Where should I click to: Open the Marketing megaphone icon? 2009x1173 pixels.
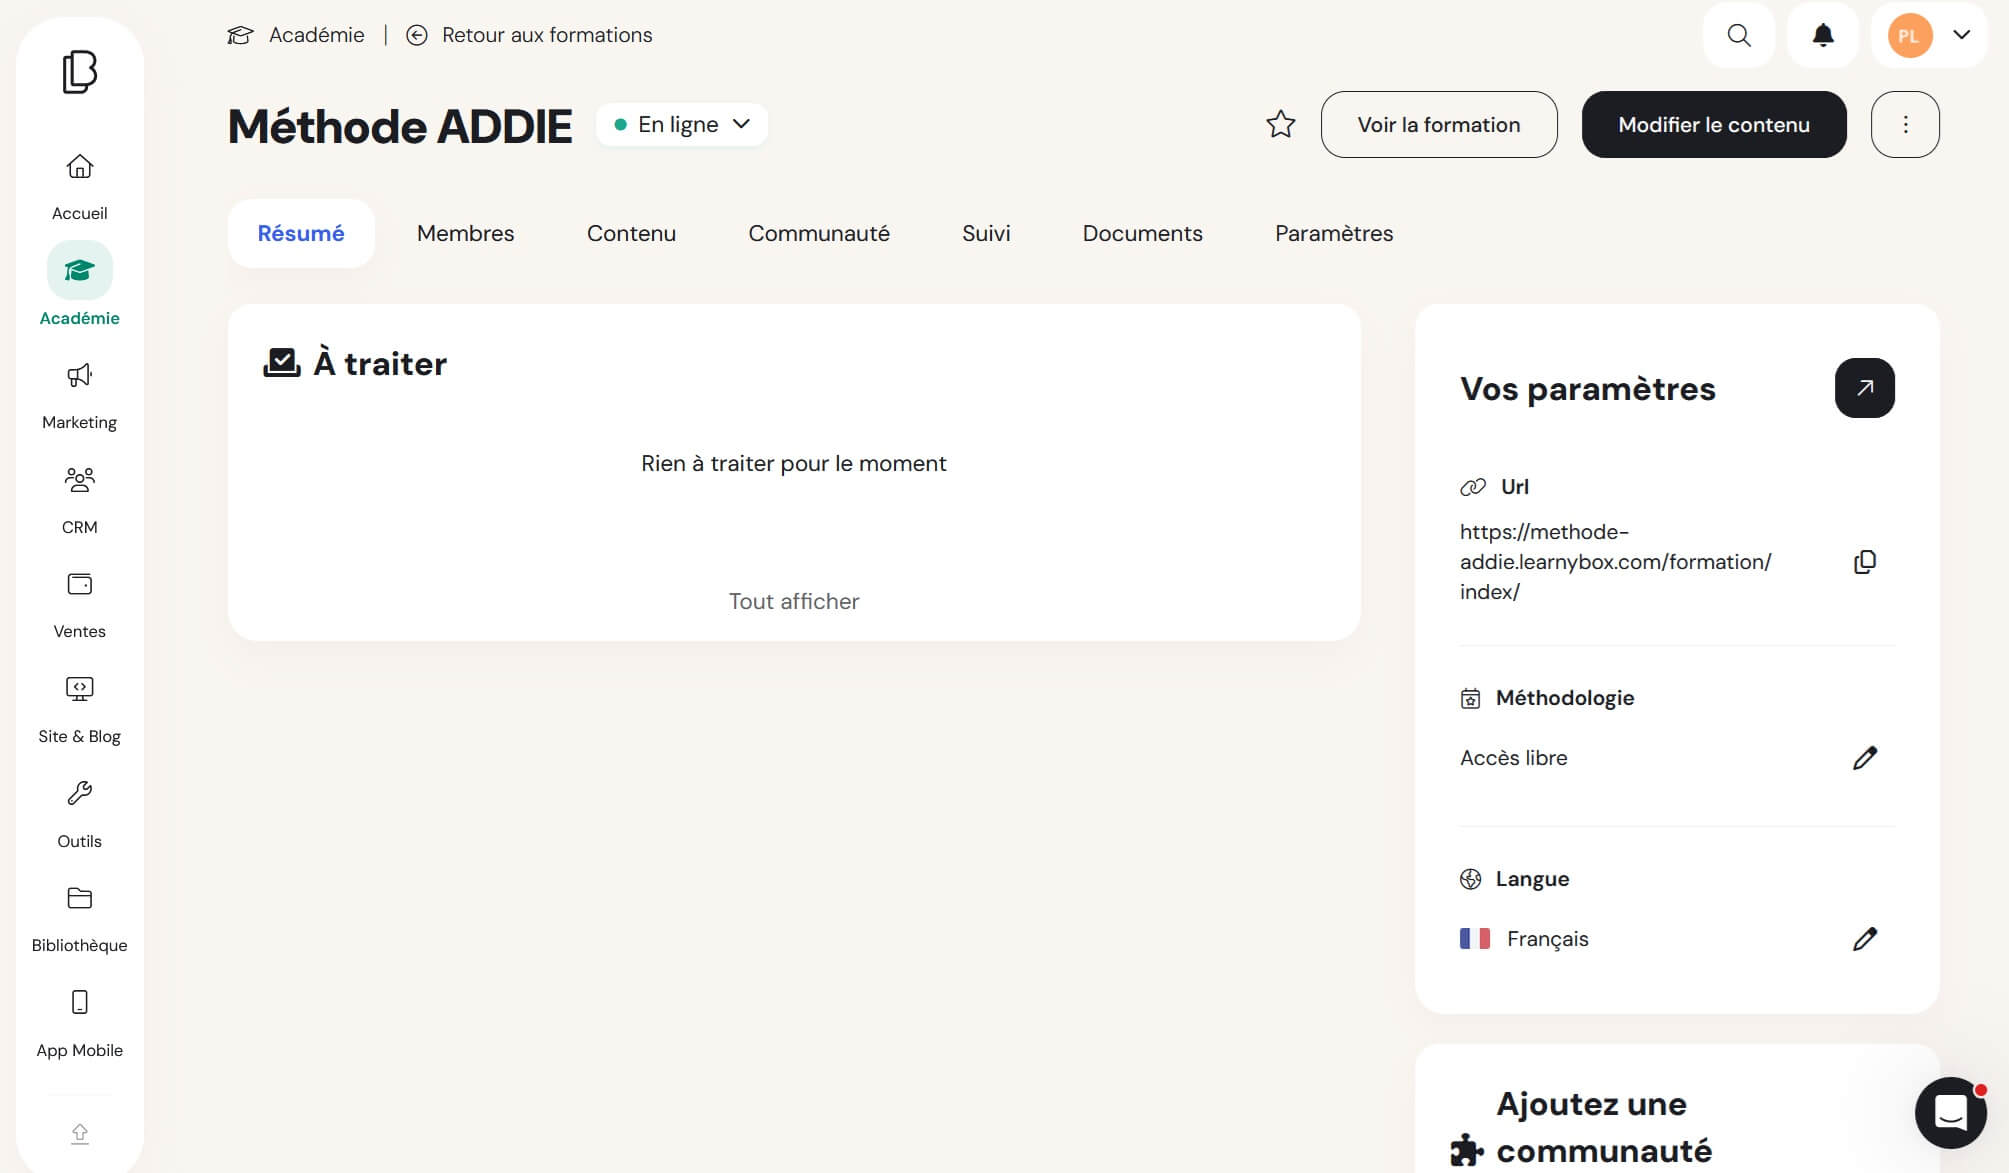pos(80,375)
